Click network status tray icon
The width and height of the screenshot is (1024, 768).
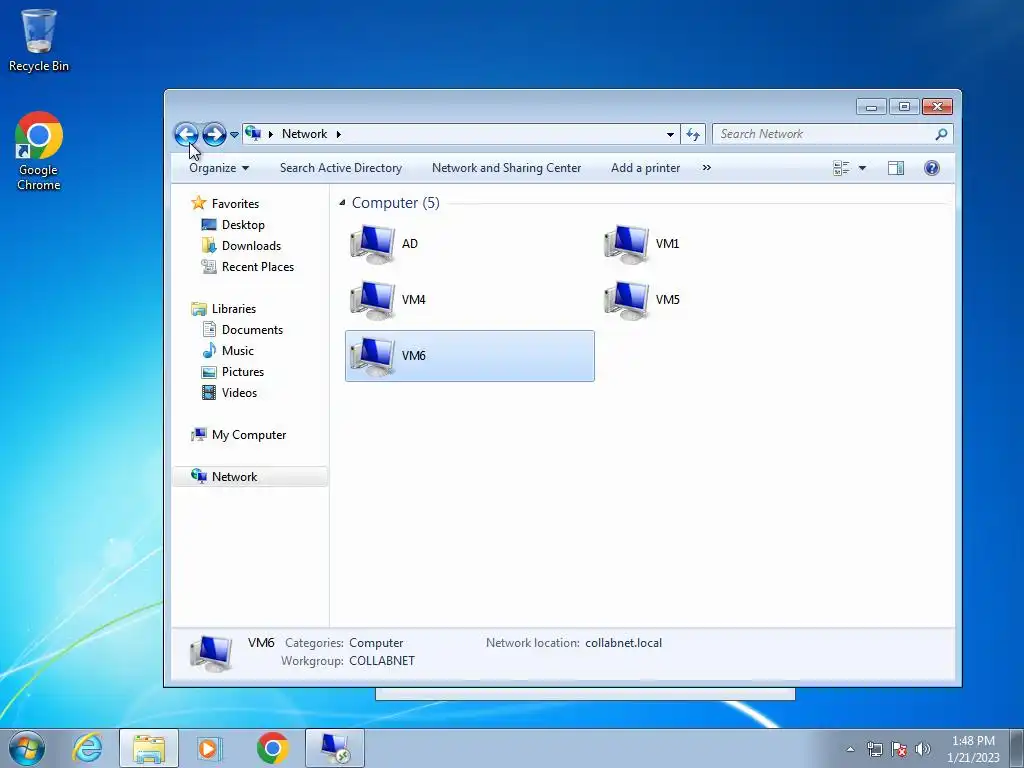coord(874,750)
